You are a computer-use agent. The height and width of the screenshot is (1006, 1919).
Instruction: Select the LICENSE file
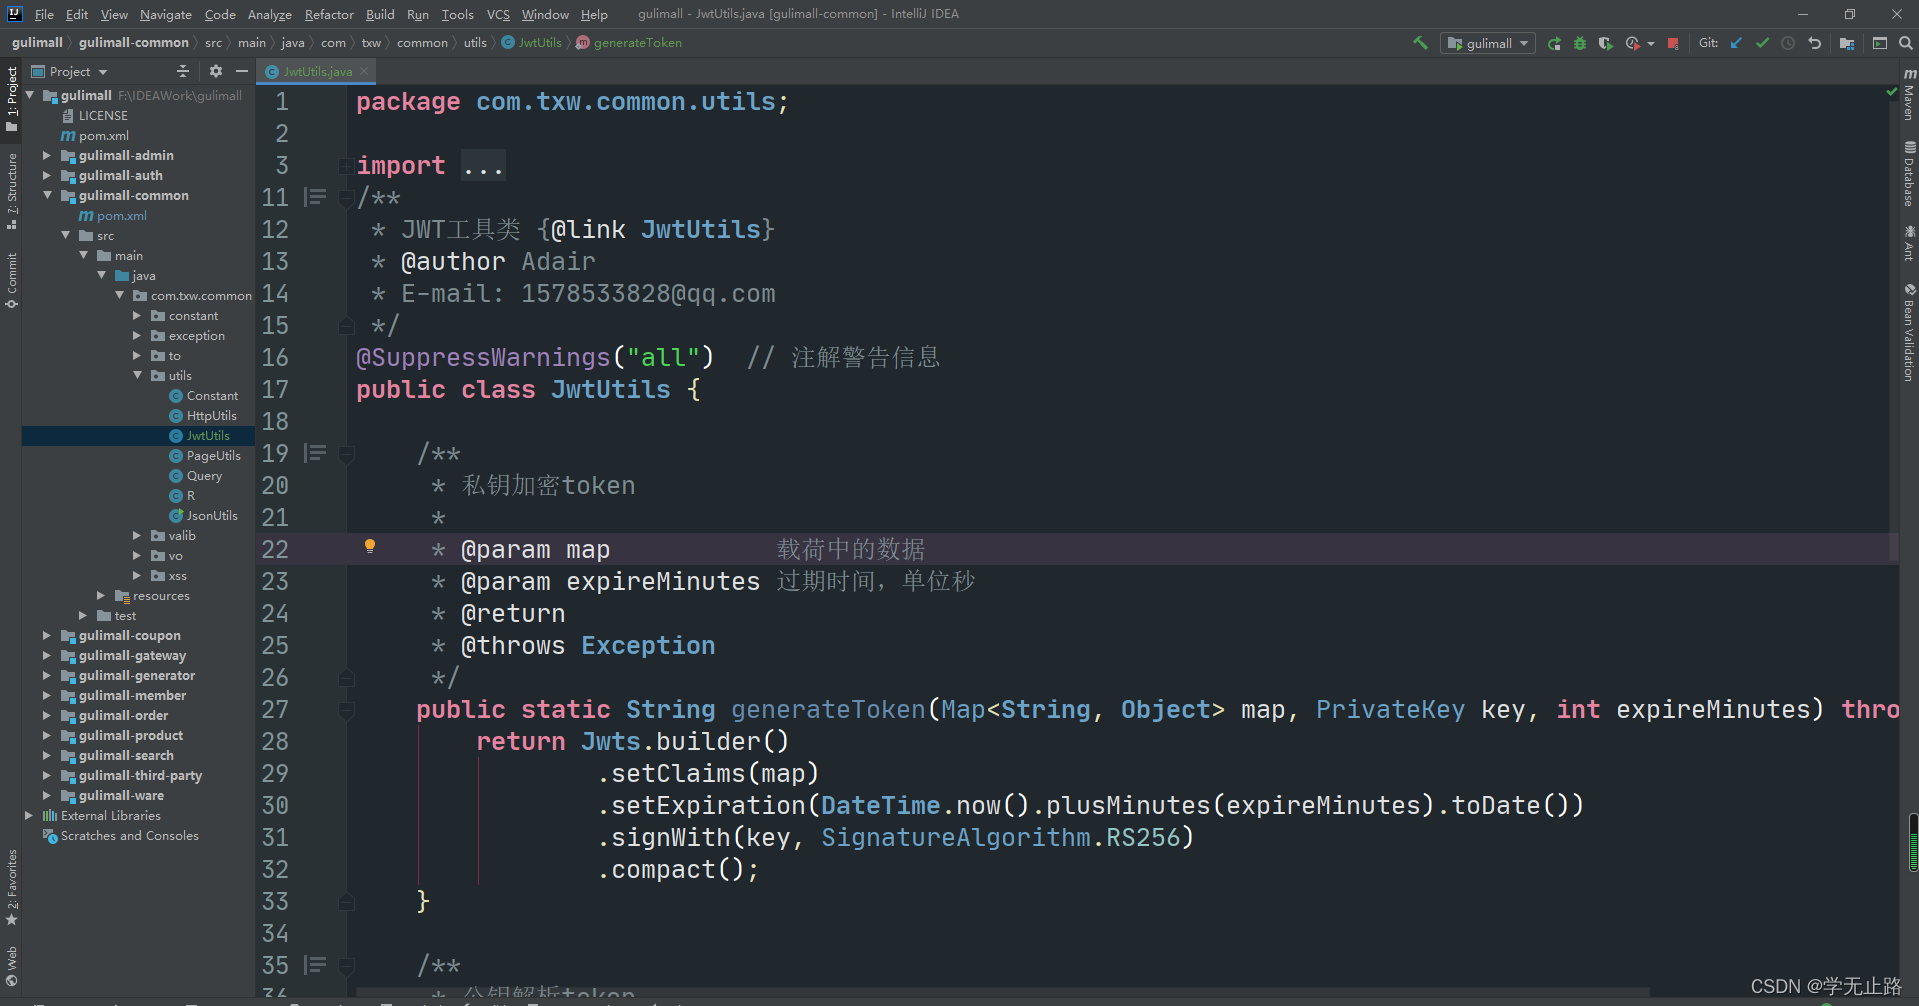tap(103, 115)
